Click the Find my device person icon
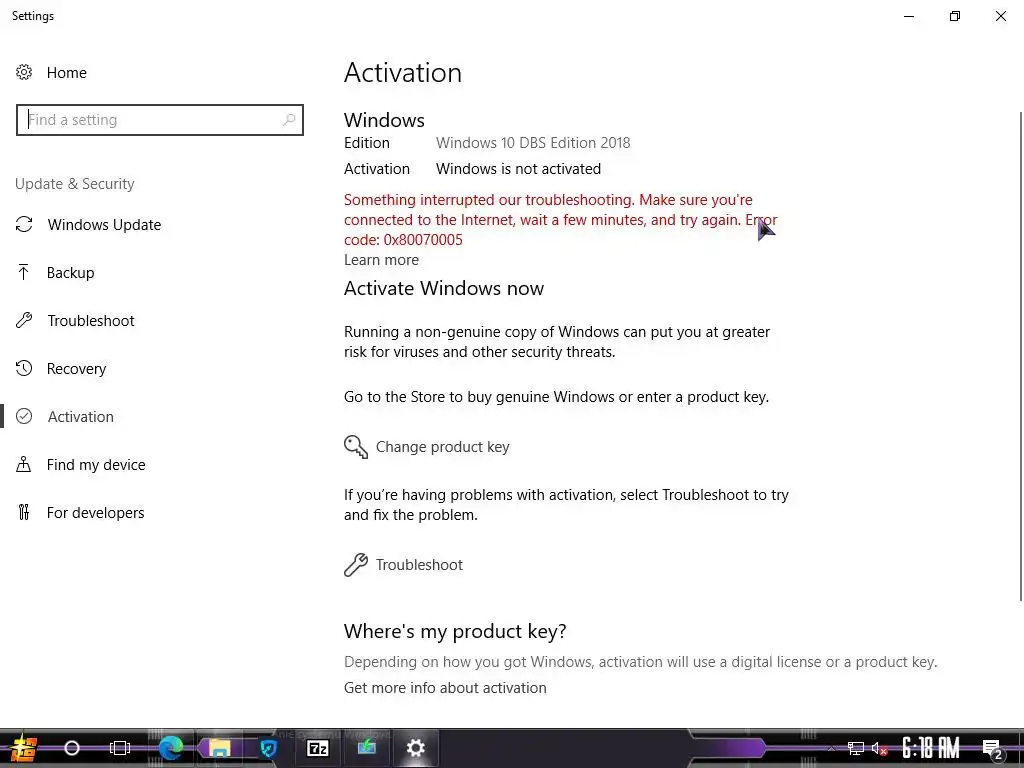The height and width of the screenshot is (768, 1024). (24, 464)
